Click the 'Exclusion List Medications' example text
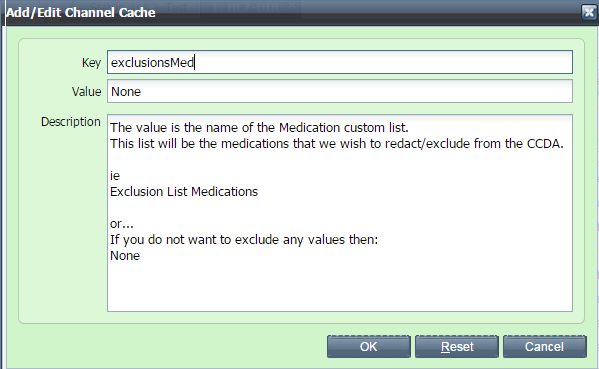The image size is (599, 369). pyautogui.click(x=184, y=191)
